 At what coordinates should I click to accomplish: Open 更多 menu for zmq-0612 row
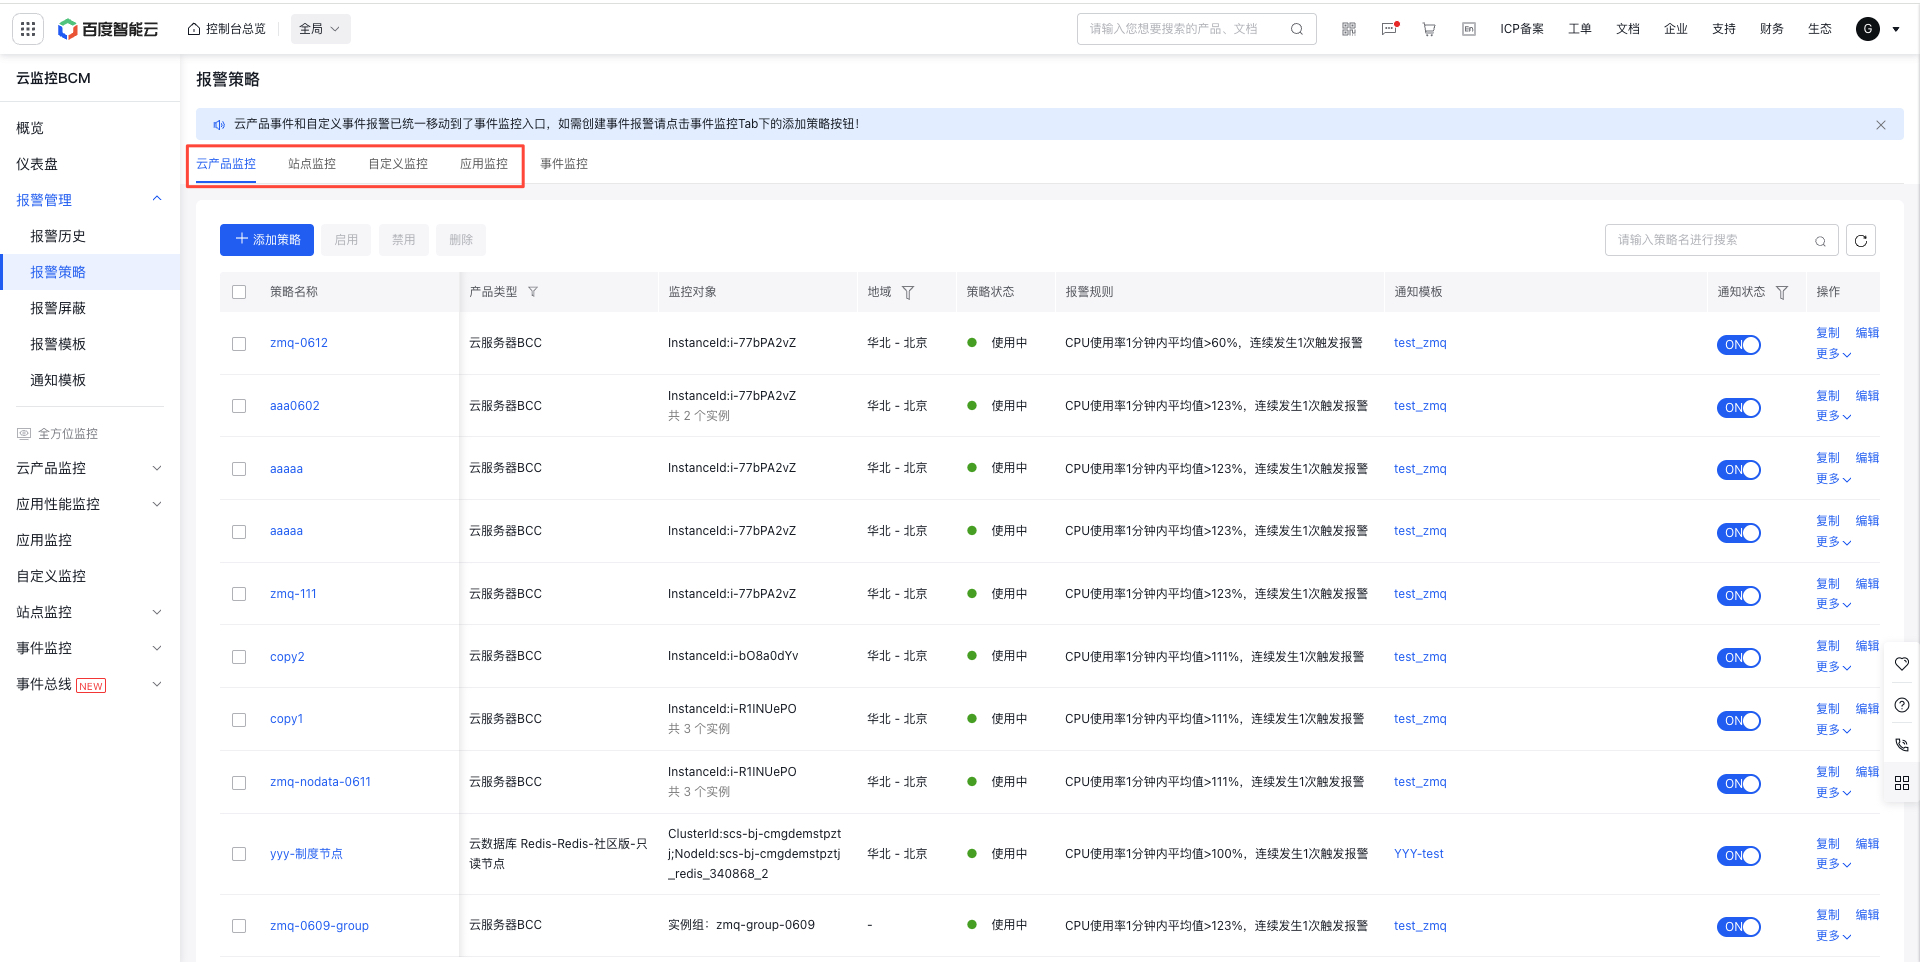[1834, 354]
